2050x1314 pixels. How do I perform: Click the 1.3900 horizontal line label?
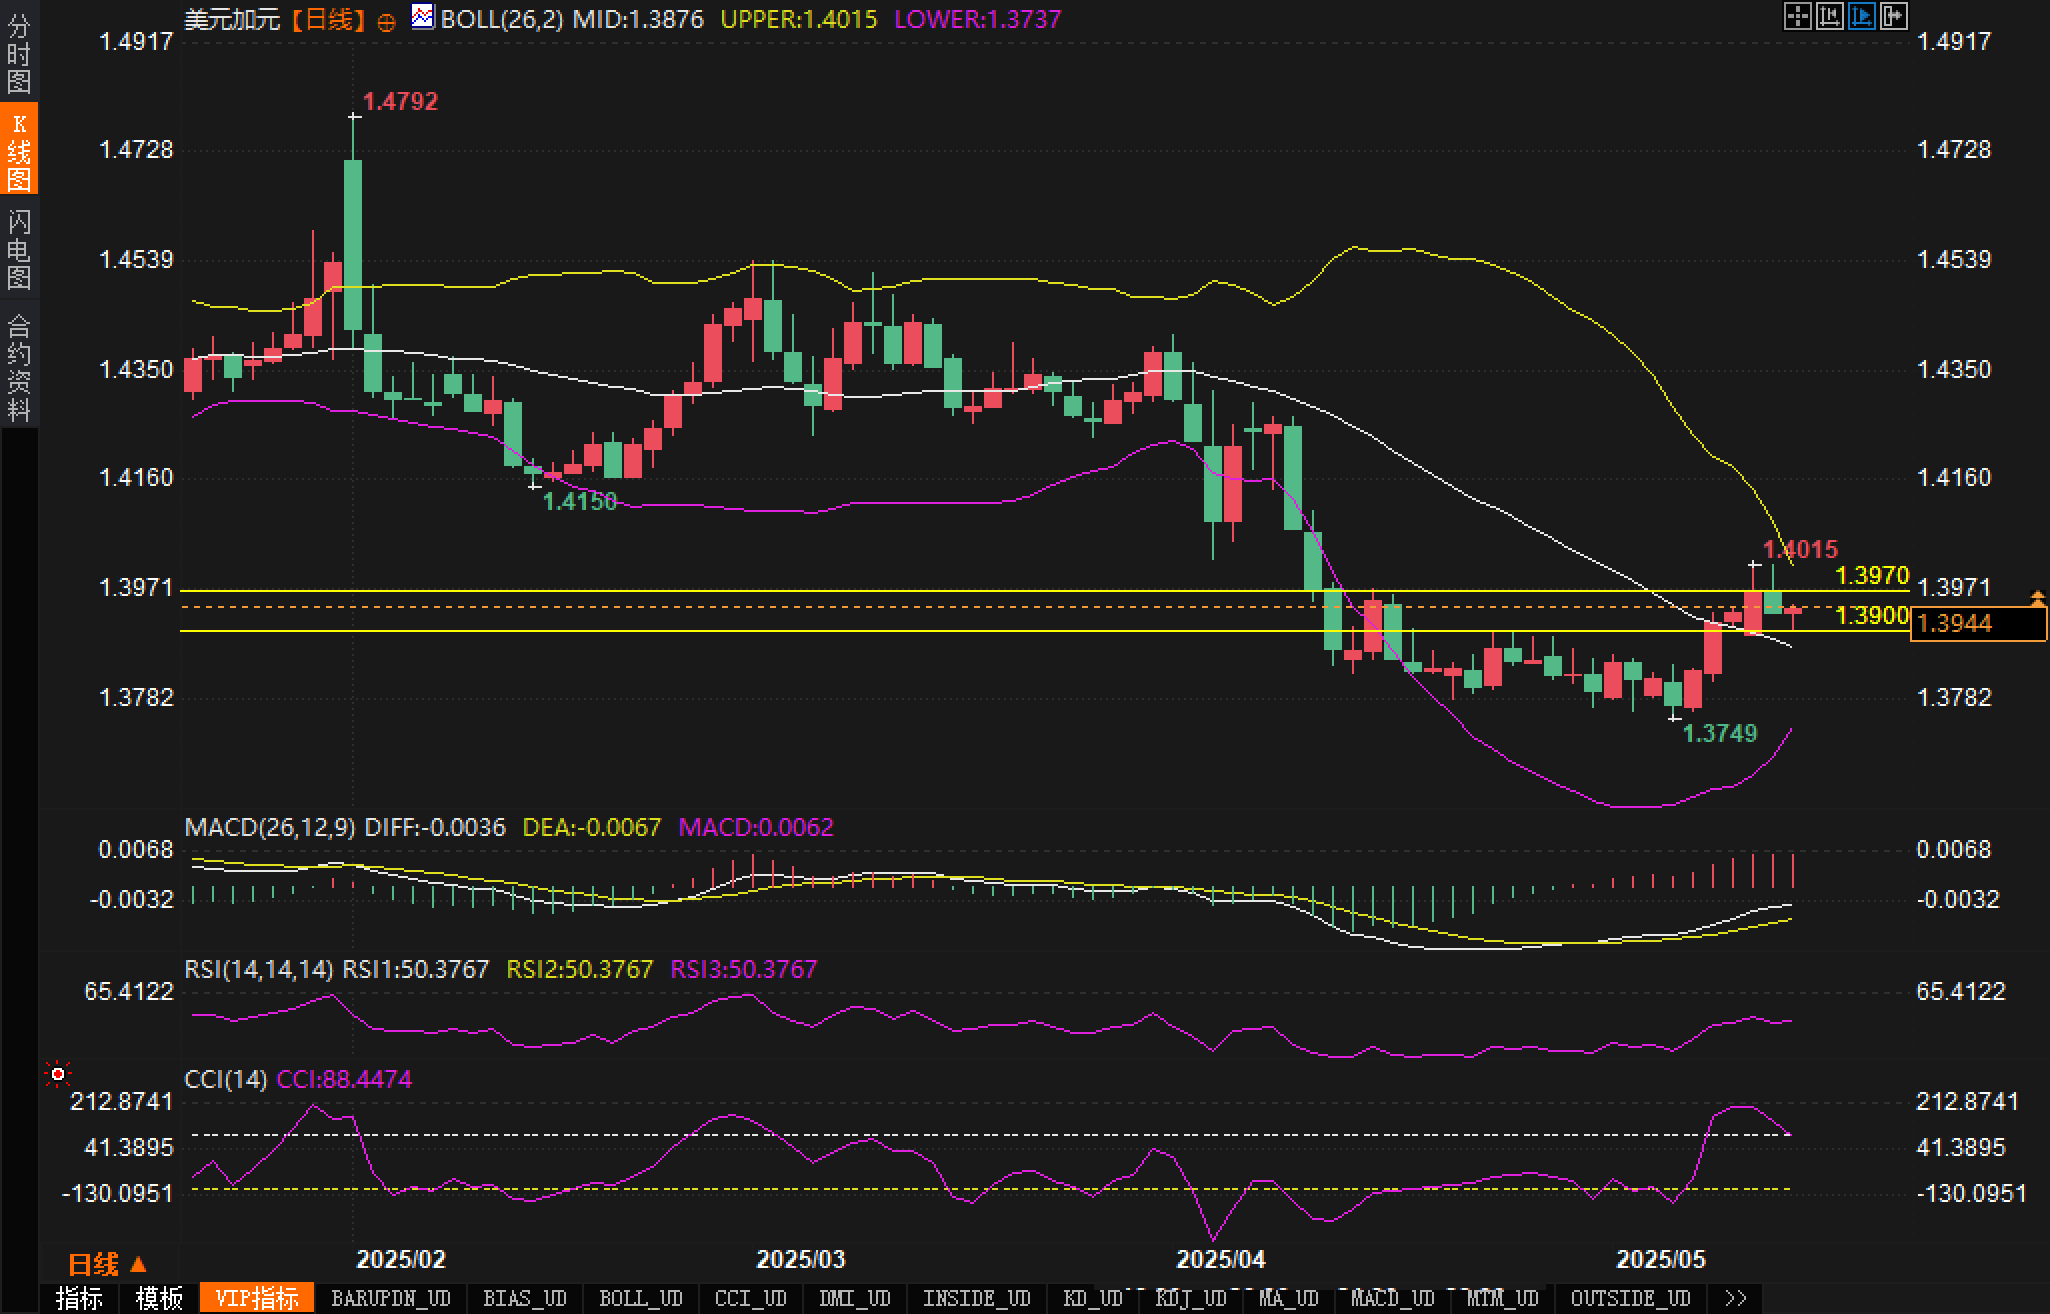[x=1873, y=616]
